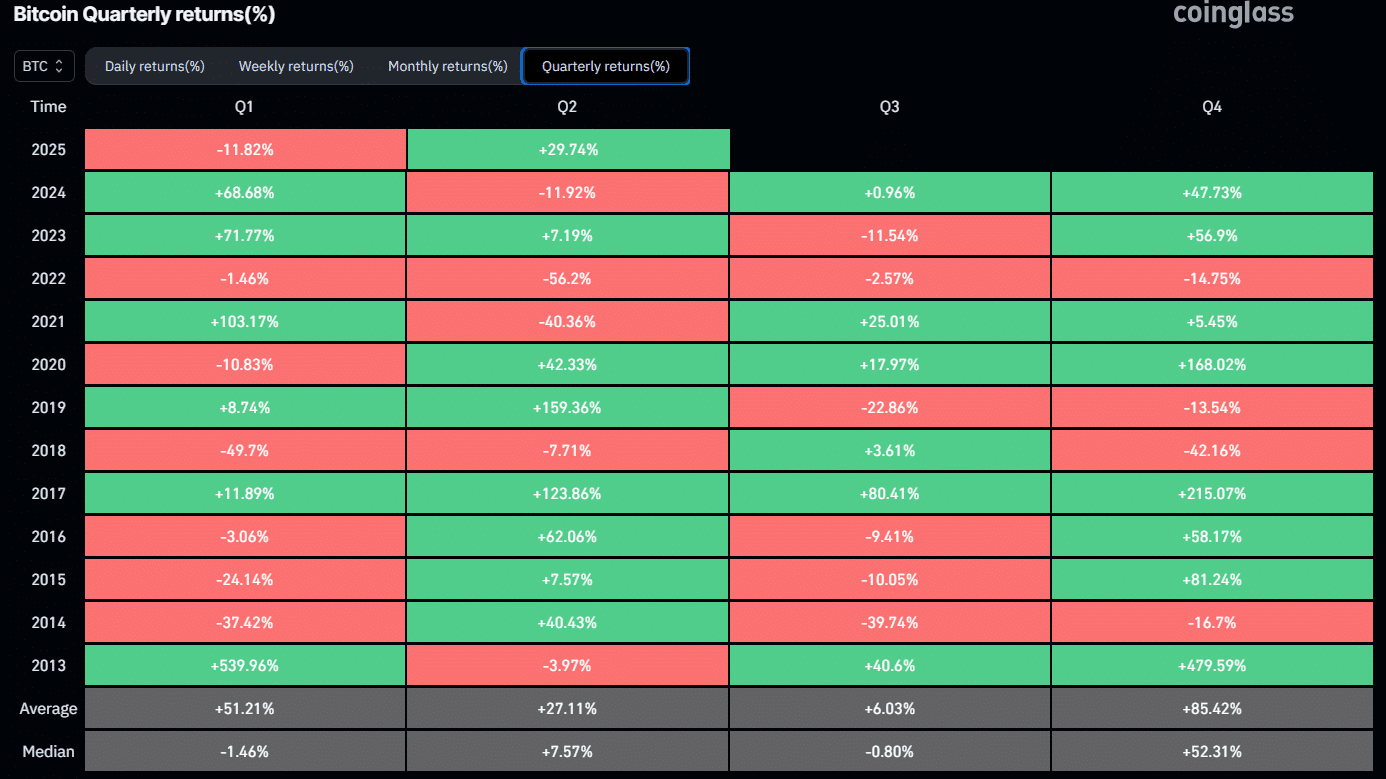Click the 2017 Q4 +215.07% cell
Image resolution: width=1386 pixels, height=779 pixels.
(1212, 493)
